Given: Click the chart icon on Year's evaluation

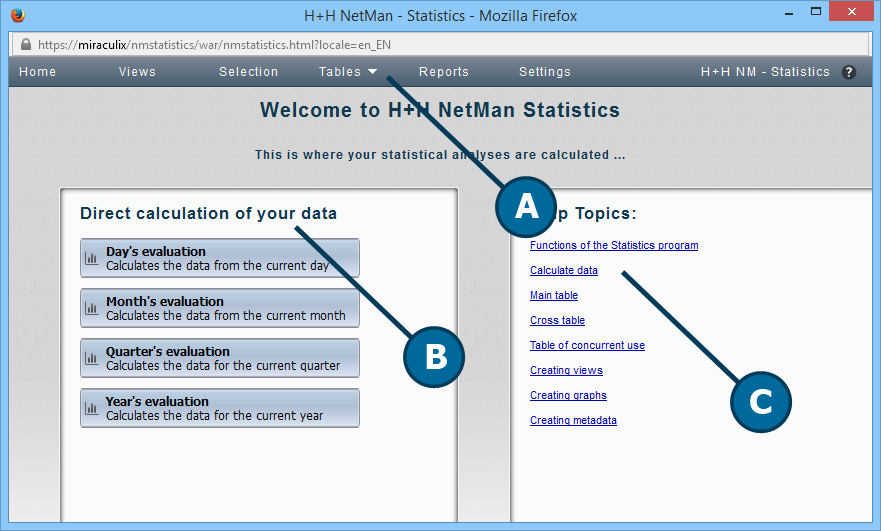Looking at the screenshot, I should [92, 409].
